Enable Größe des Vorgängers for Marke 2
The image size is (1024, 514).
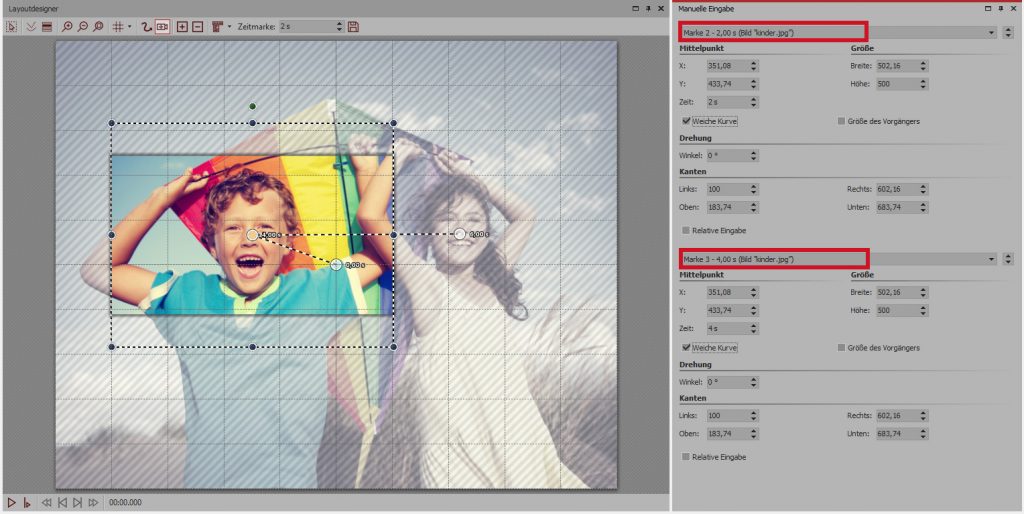tap(841, 121)
